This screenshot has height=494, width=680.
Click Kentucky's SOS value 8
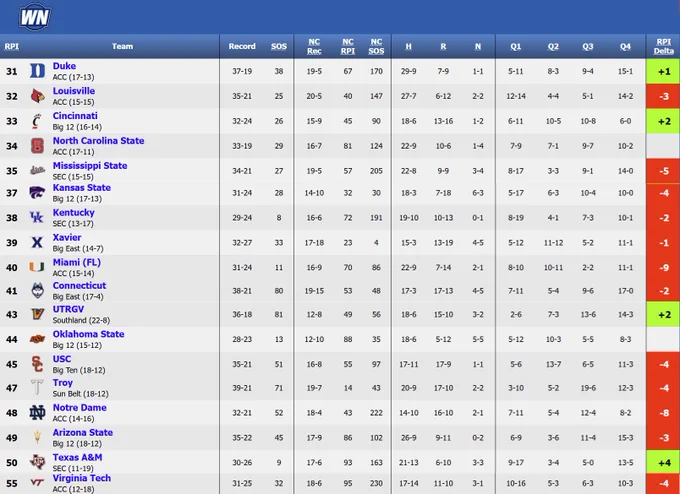(x=279, y=218)
